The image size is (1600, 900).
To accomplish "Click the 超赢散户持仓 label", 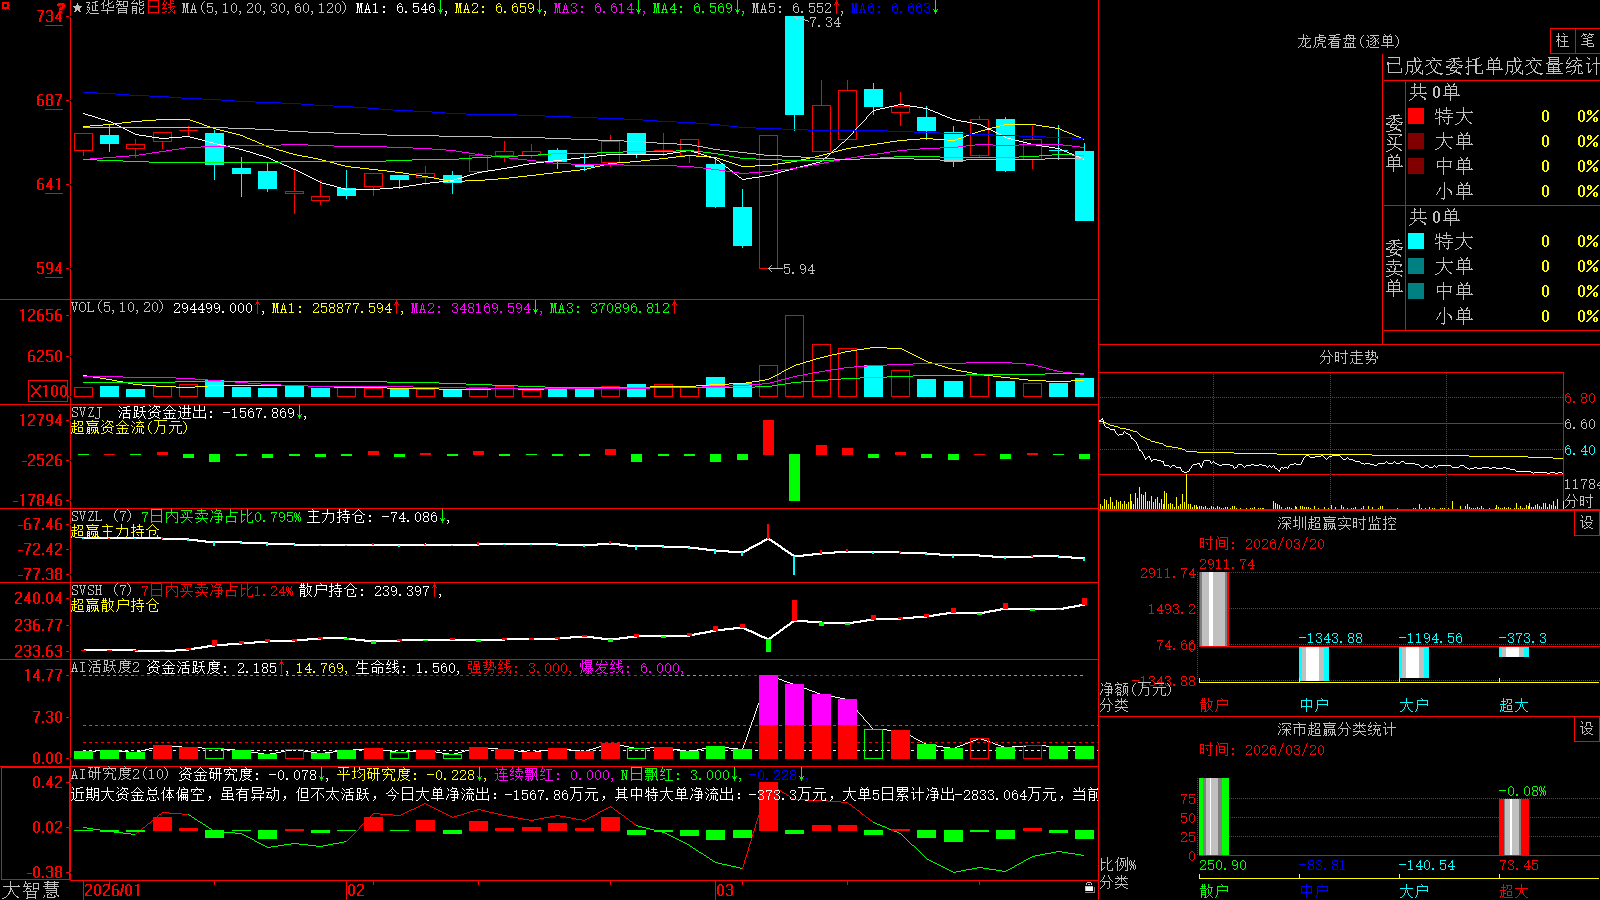I will (115, 605).
